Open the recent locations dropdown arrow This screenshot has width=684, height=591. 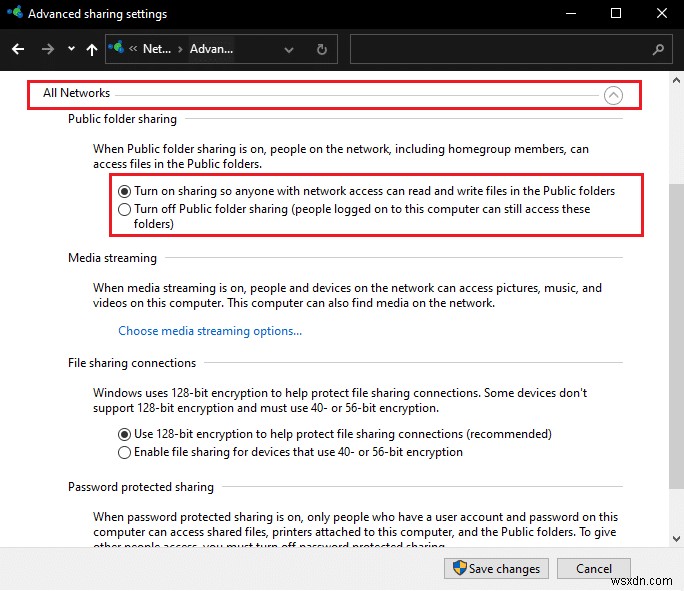pyautogui.click(x=71, y=49)
